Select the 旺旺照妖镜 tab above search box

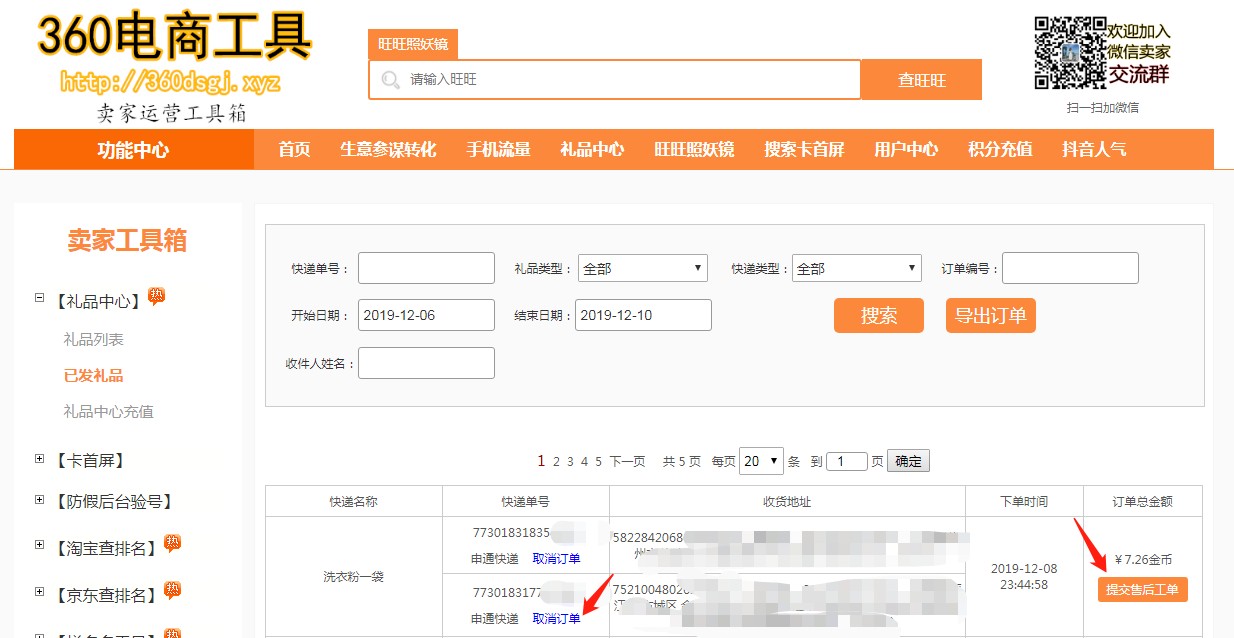tap(412, 45)
